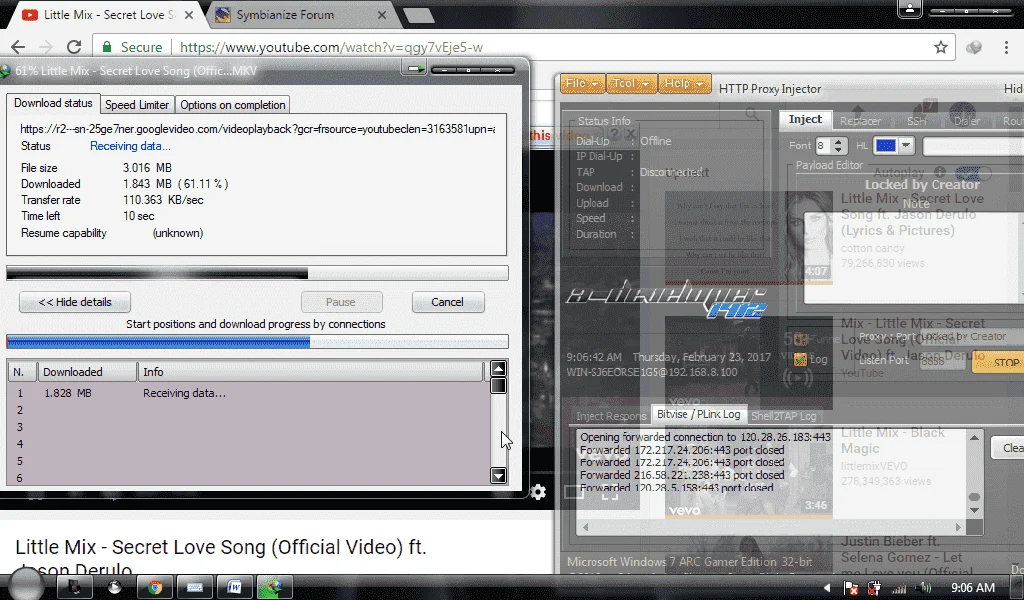Switch to Replacer tab in HTTP Proxy Injector
Screen dimensions: 1024x600
[x=860, y=121]
